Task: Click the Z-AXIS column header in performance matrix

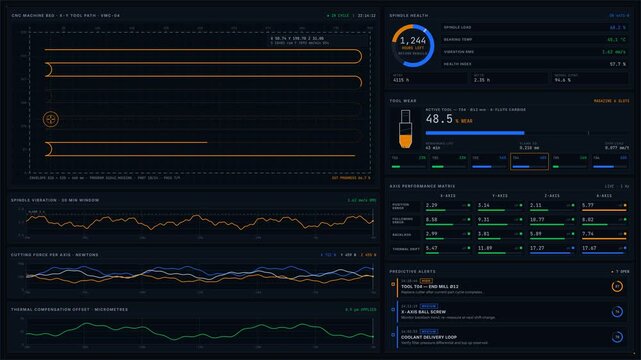Action: pyautogui.click(x=552, y=196)
